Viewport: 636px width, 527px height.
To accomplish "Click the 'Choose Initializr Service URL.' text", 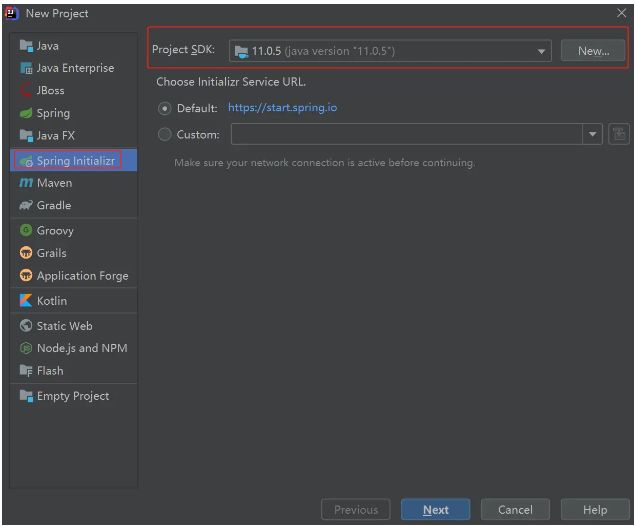I will (231, 82).
